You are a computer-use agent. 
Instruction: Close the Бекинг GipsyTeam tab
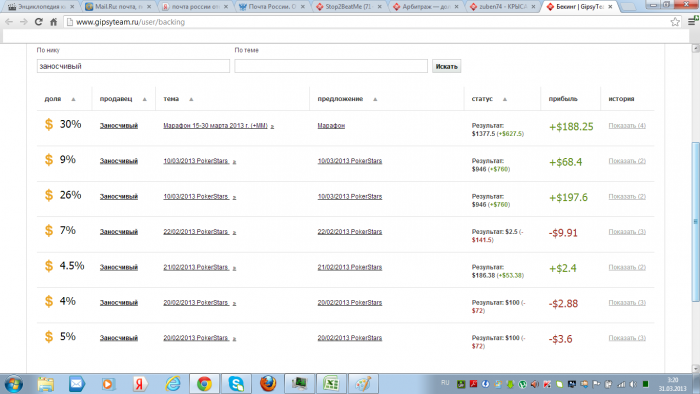(x=610, y=7)
